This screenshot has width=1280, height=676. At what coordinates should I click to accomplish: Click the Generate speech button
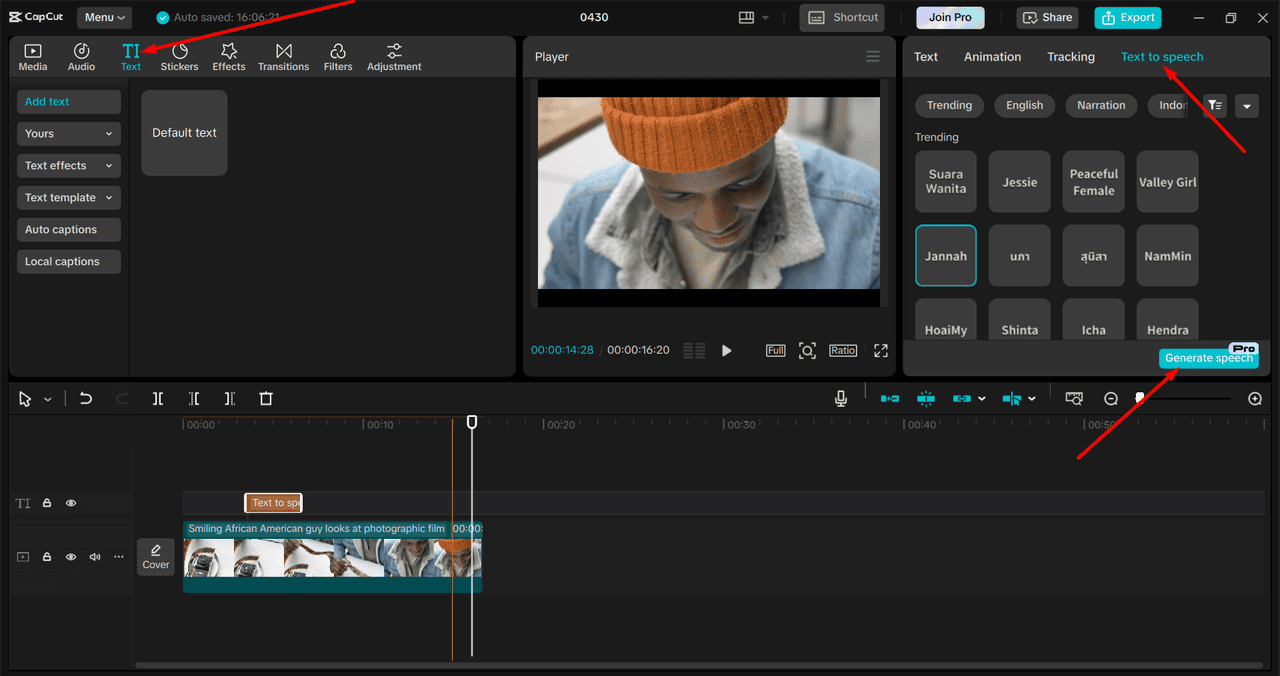pos(1208,358)
